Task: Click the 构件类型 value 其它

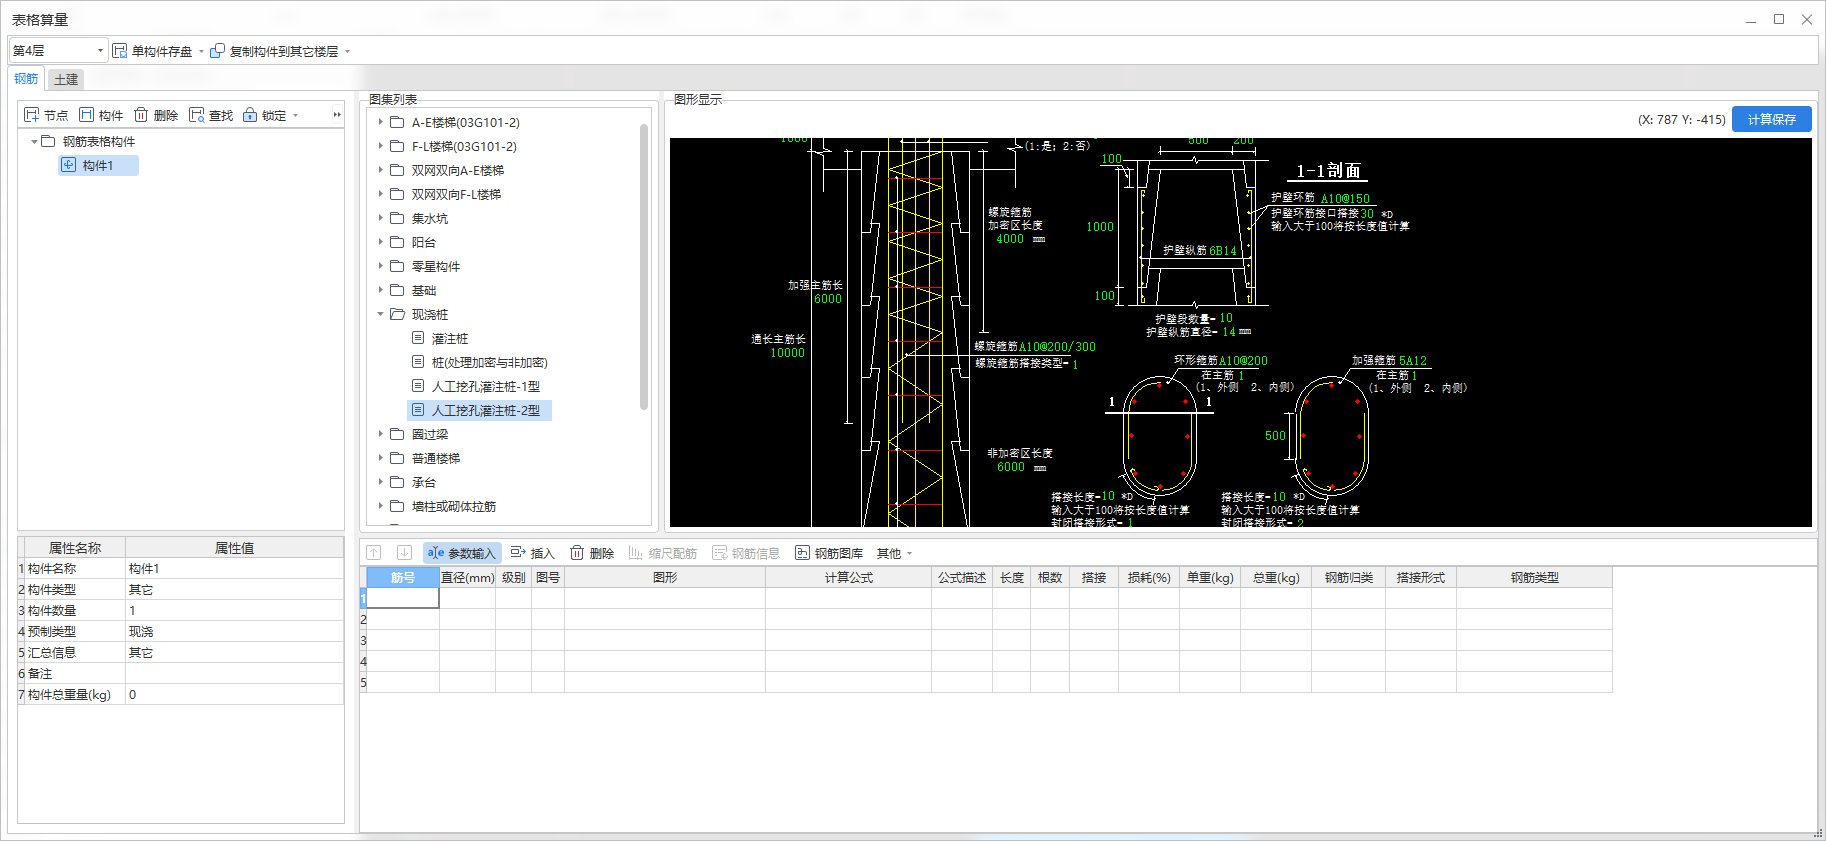Action: point(234,589)
